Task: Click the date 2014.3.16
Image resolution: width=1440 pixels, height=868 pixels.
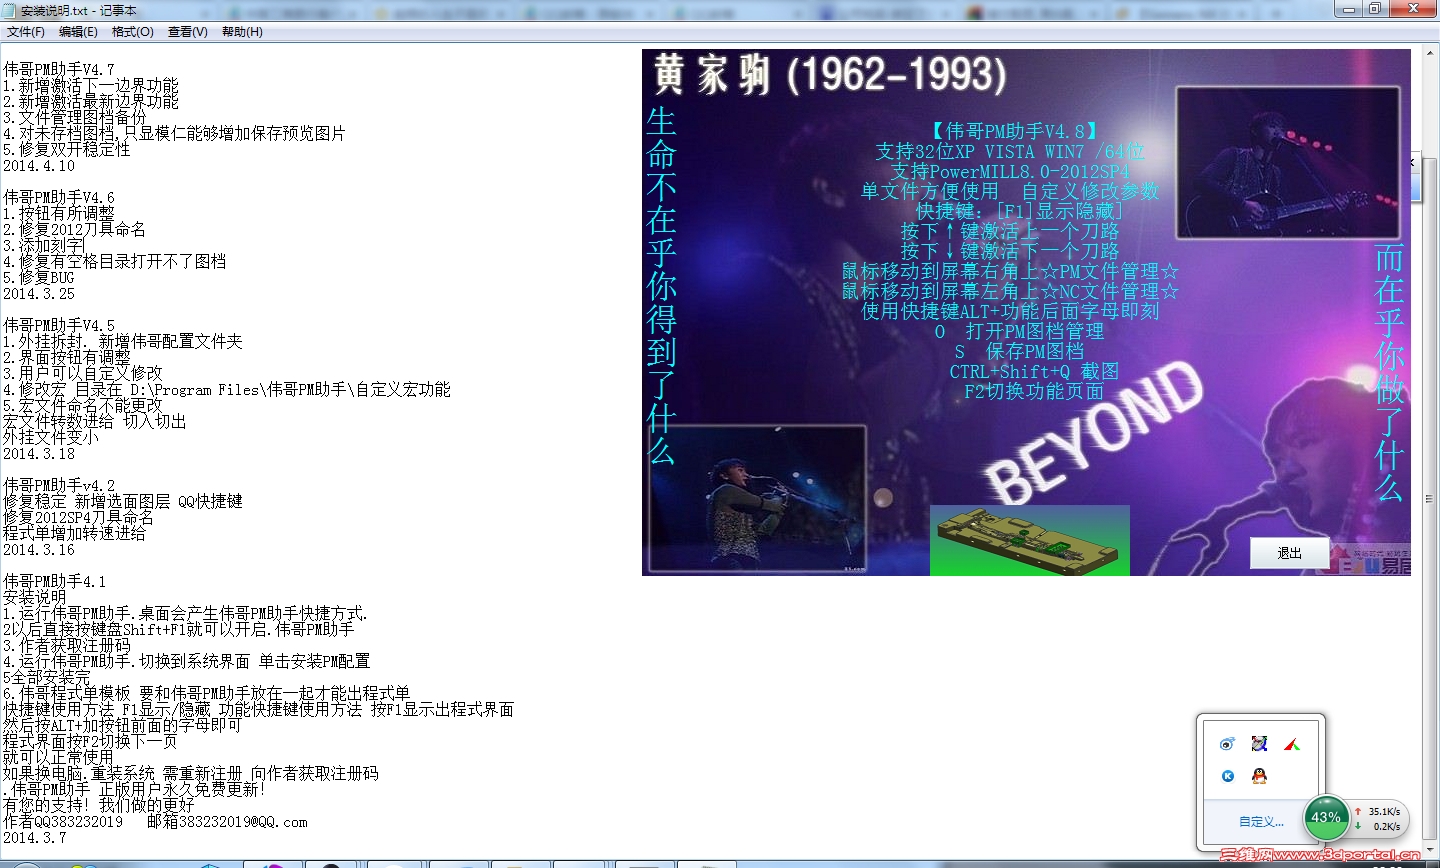Action: coord(39,550)
